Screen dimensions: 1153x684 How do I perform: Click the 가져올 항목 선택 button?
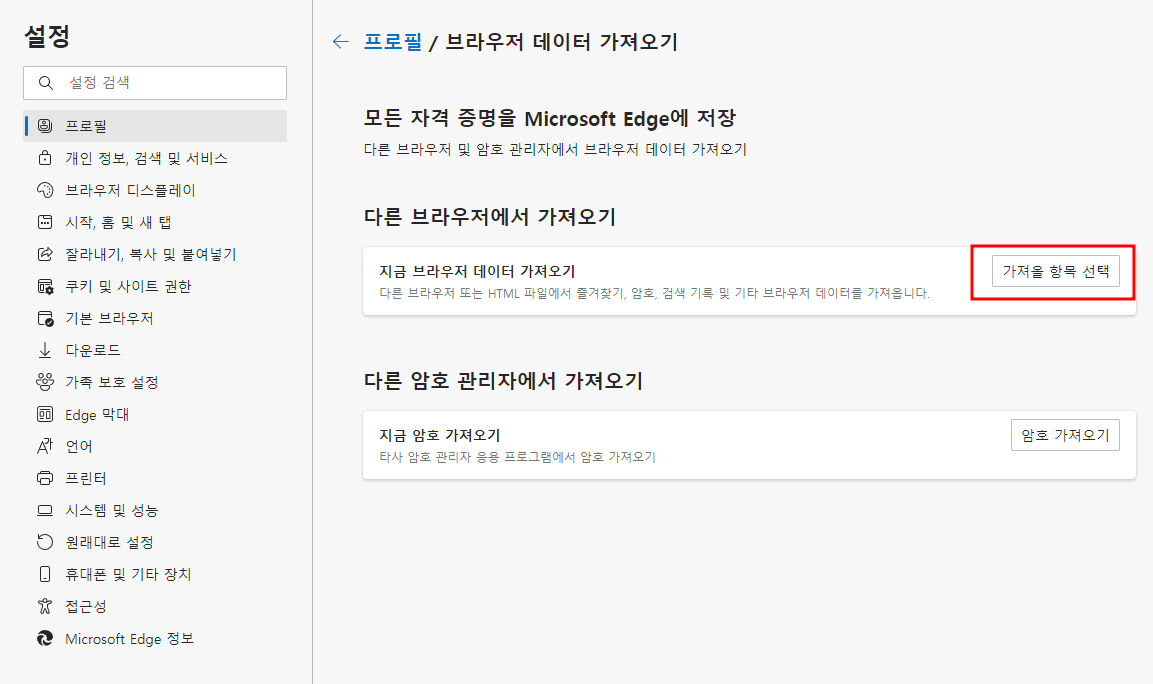(1055, 271)
